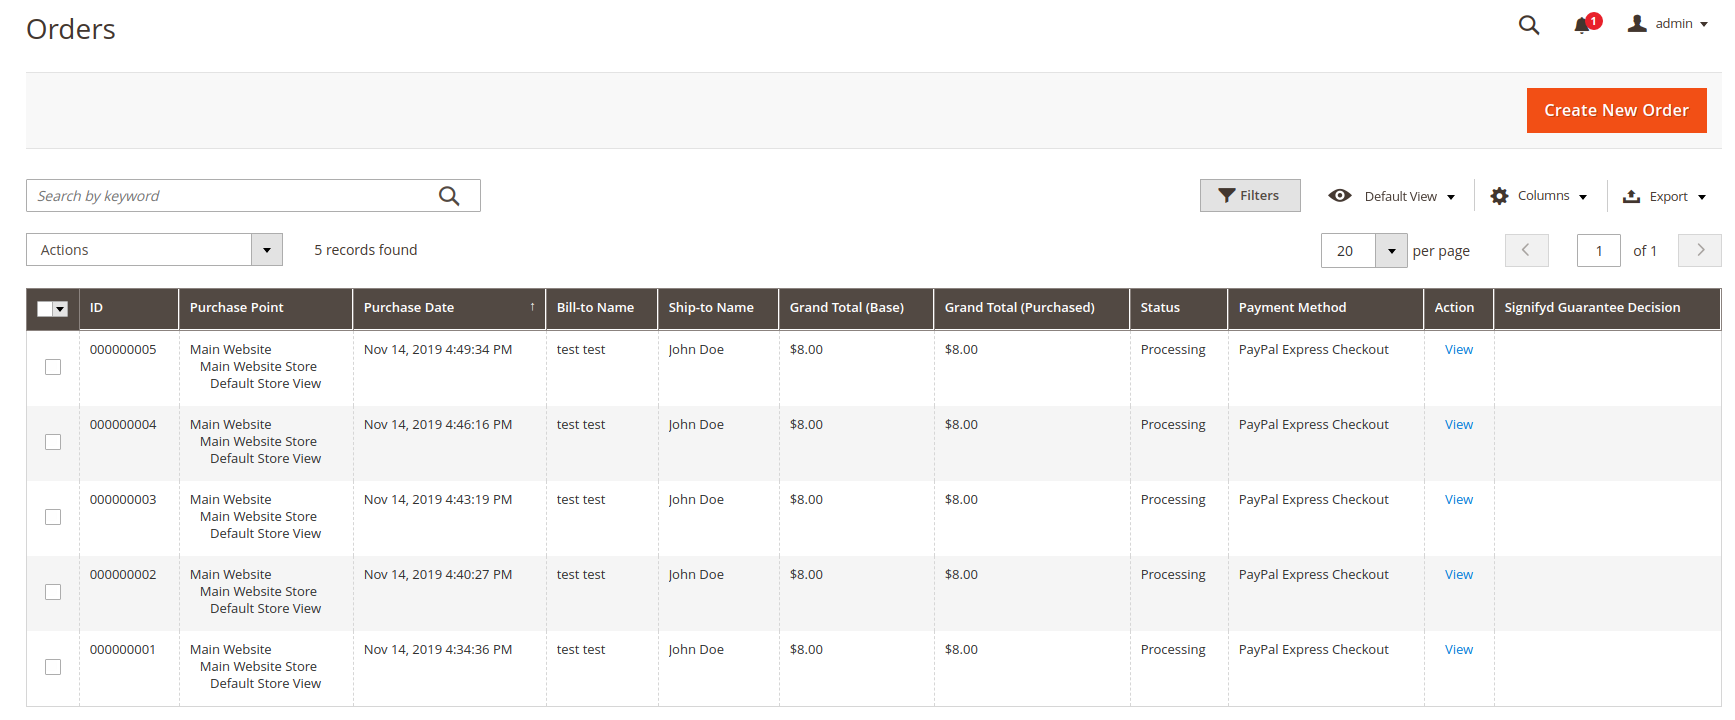The width and height of the screenshot is (1735, 720).
Task: Click PayPal Express Checkout for order 000000002
Action: tap(1313, 575)
